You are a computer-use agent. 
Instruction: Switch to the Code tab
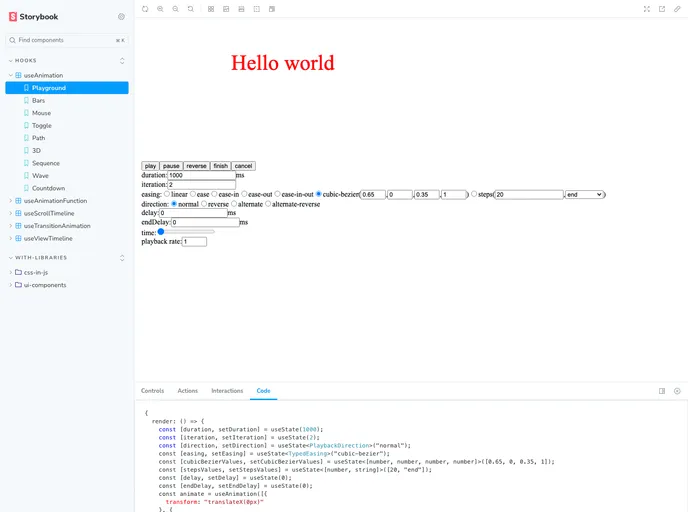point(263,391)
